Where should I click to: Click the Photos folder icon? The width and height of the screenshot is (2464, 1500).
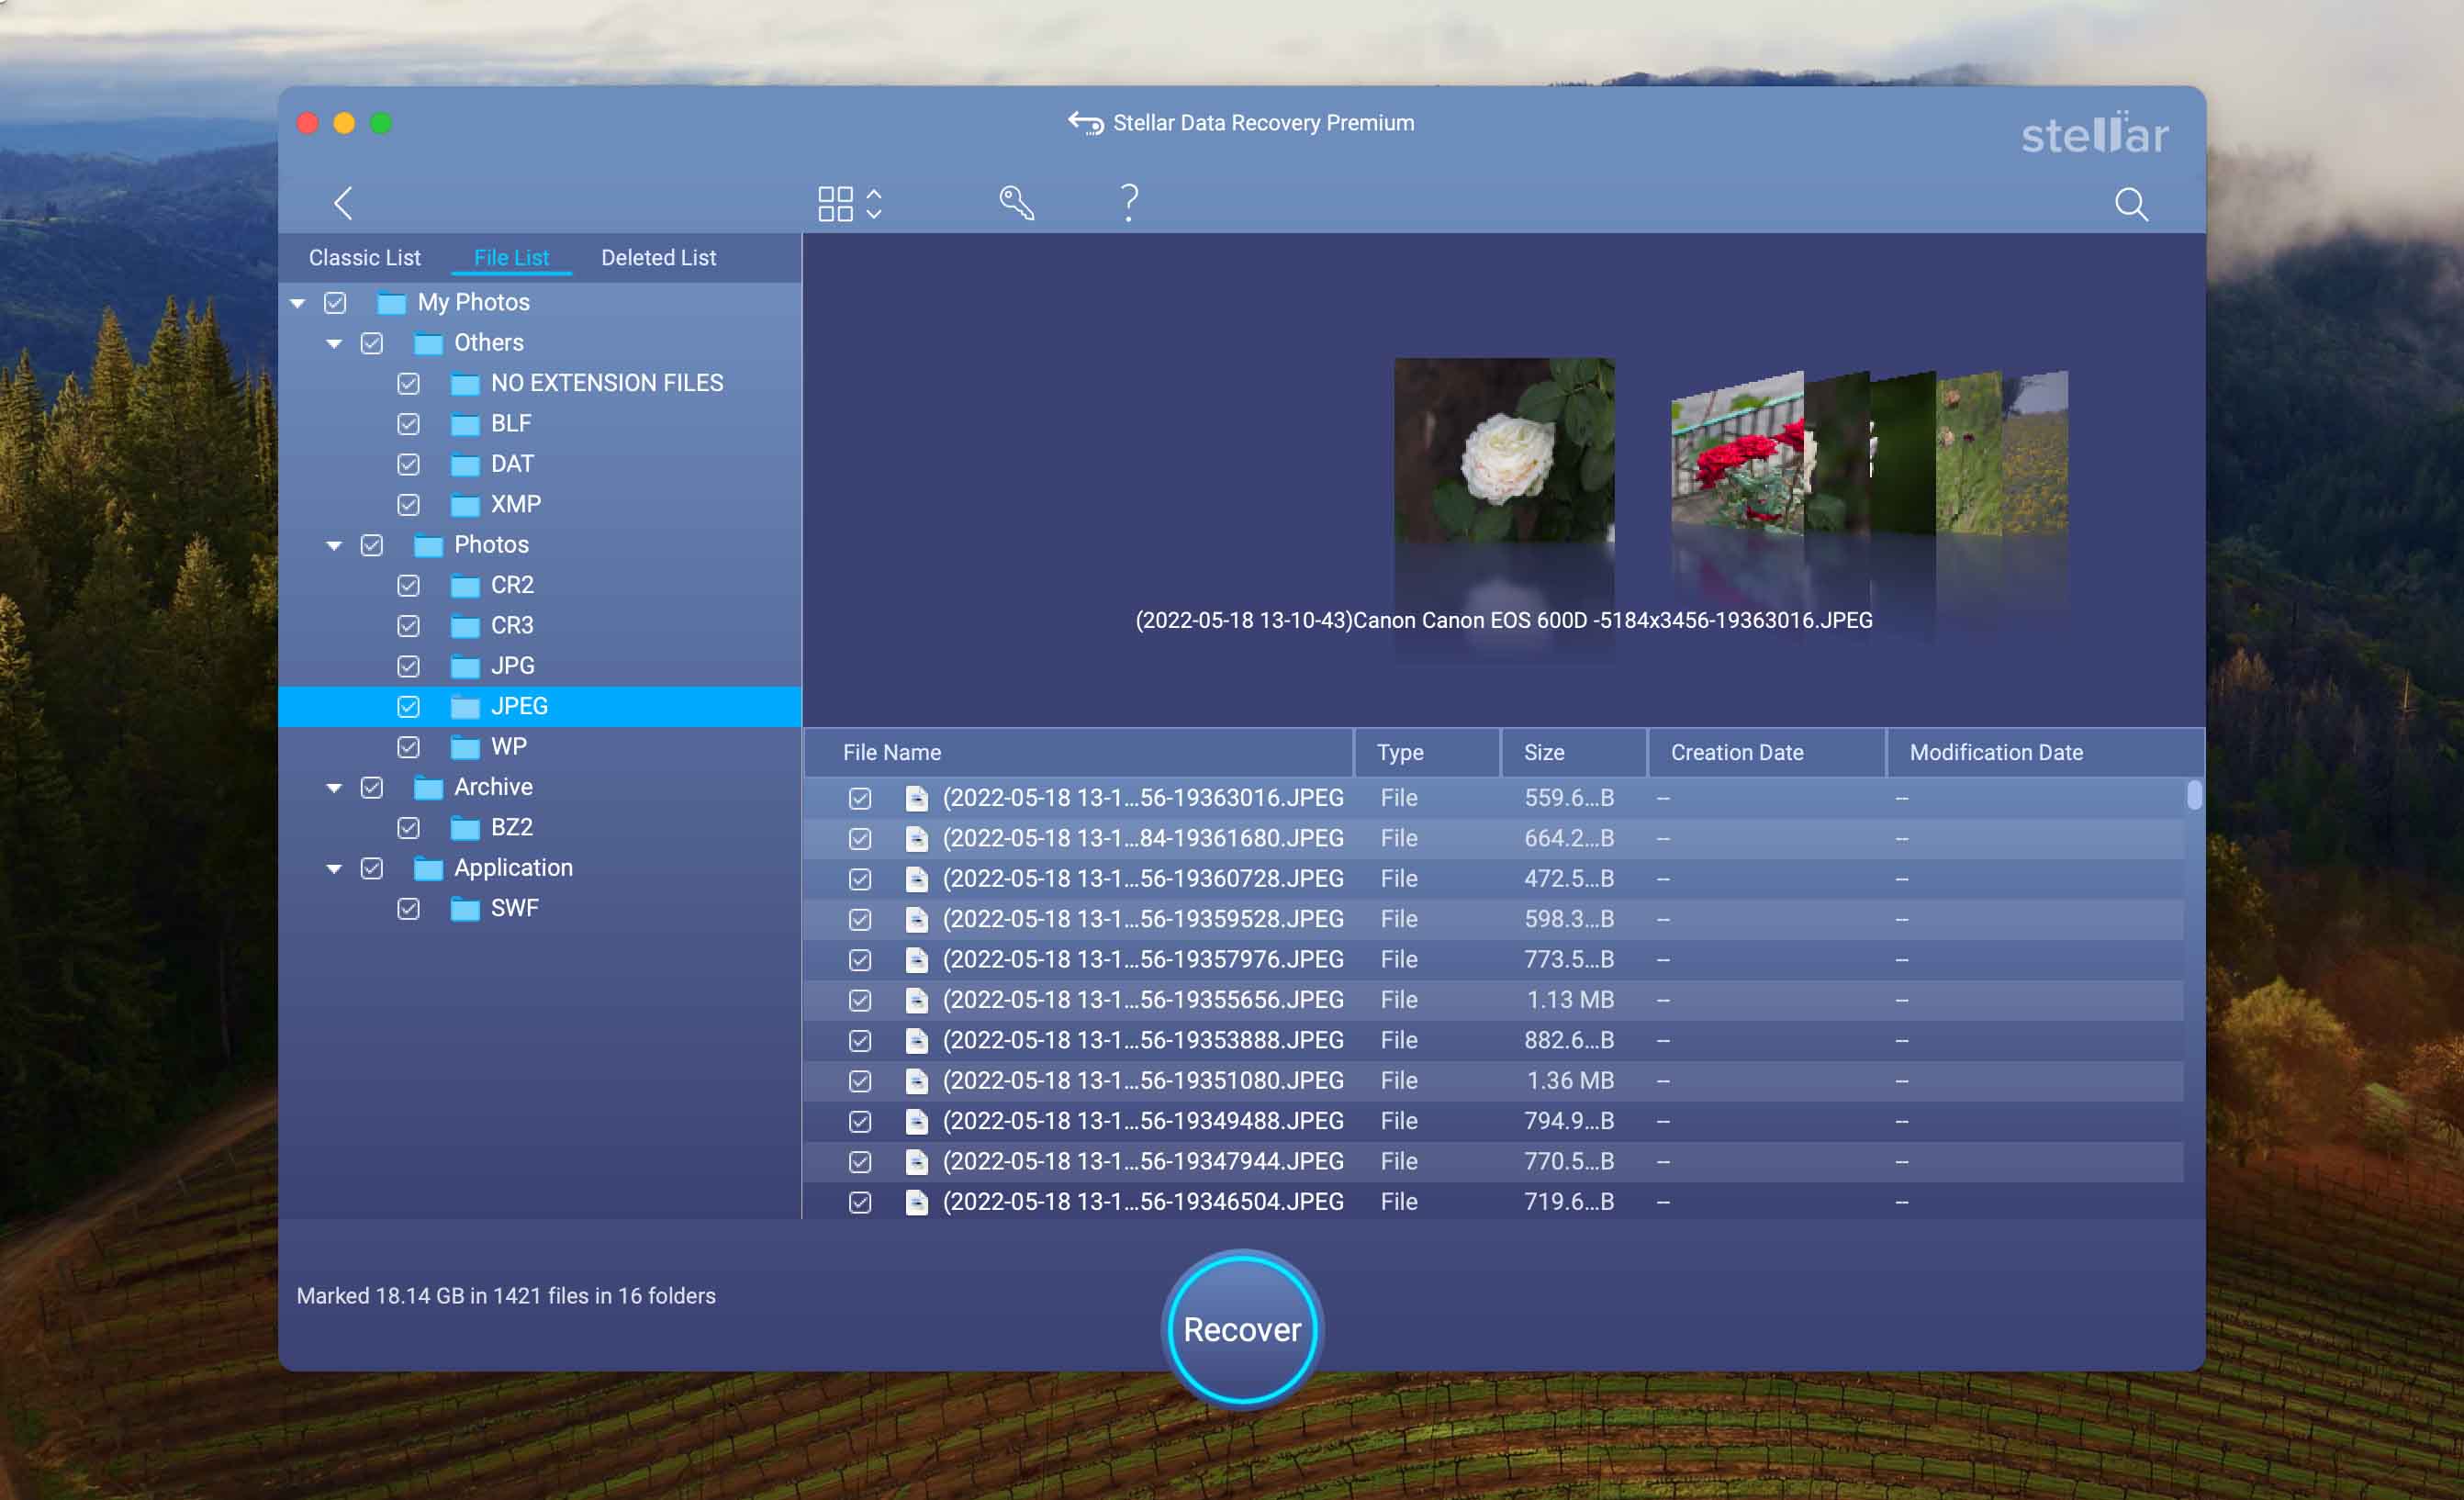428,545
